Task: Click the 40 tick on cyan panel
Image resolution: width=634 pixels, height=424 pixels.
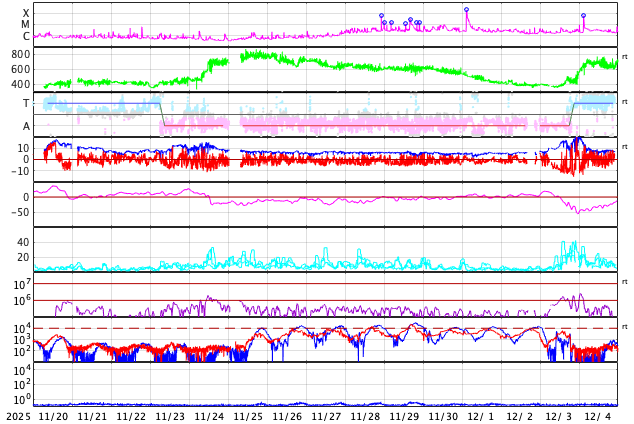Action: [23, 242]
